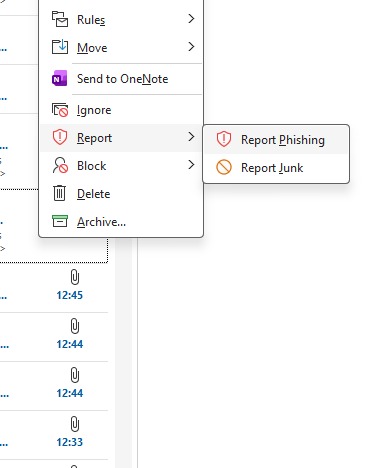Select Delete from the context menu
This screenshot has height=468, width=384.
121,194
